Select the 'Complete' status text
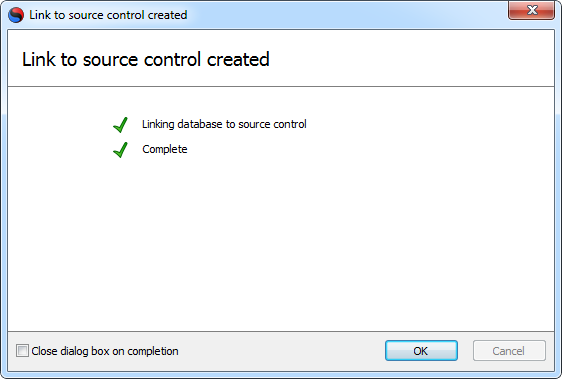 [165, 149]
